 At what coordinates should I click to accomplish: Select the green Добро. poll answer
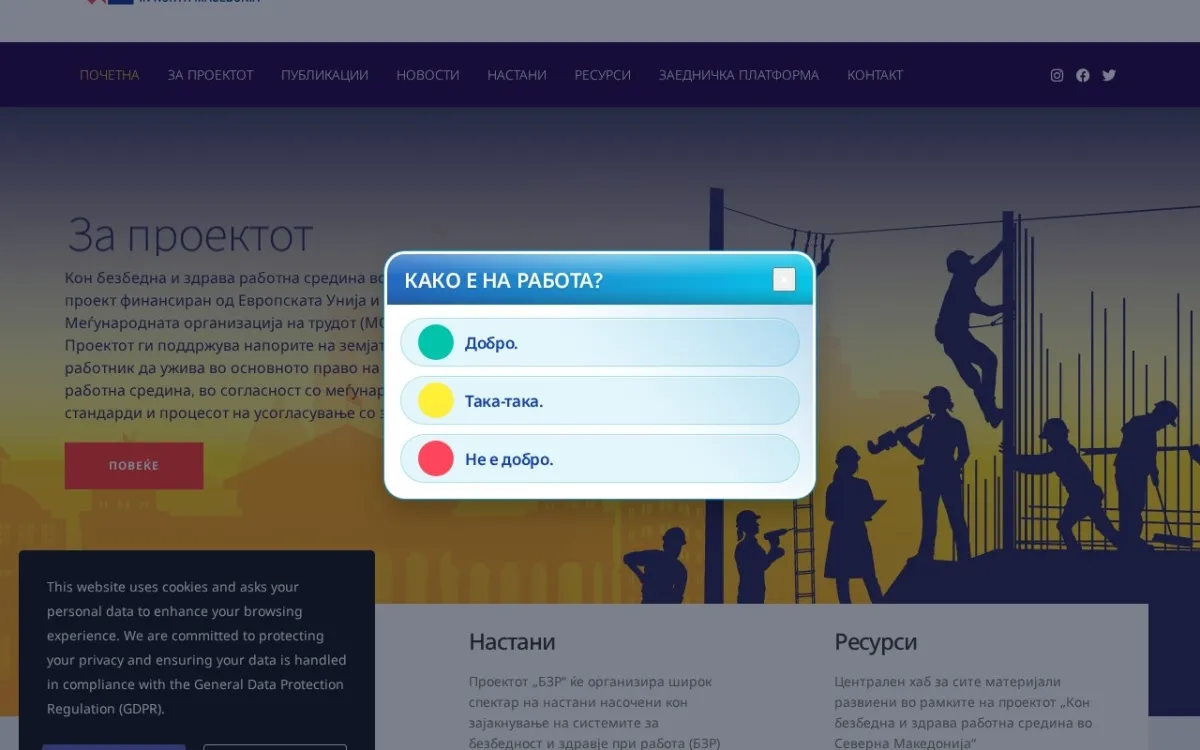pyautogui.click(x=600, y=343)
